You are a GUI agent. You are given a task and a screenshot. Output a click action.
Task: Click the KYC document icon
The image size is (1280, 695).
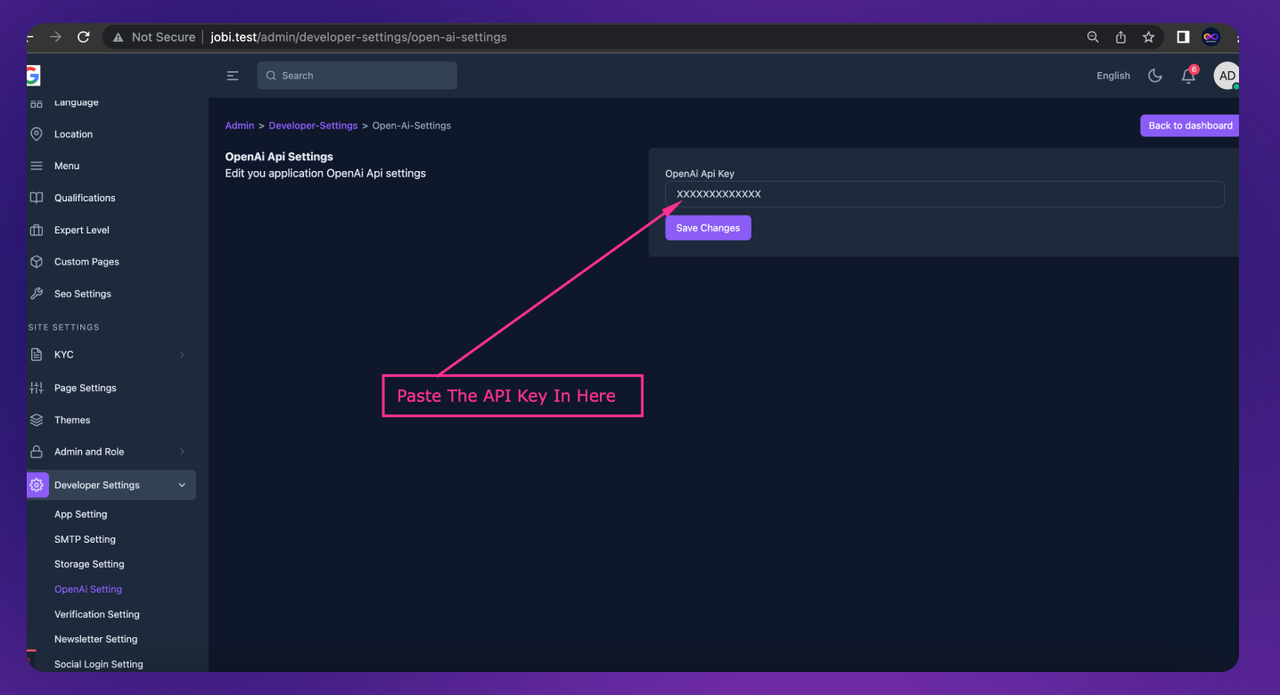(x=37, y=355)
